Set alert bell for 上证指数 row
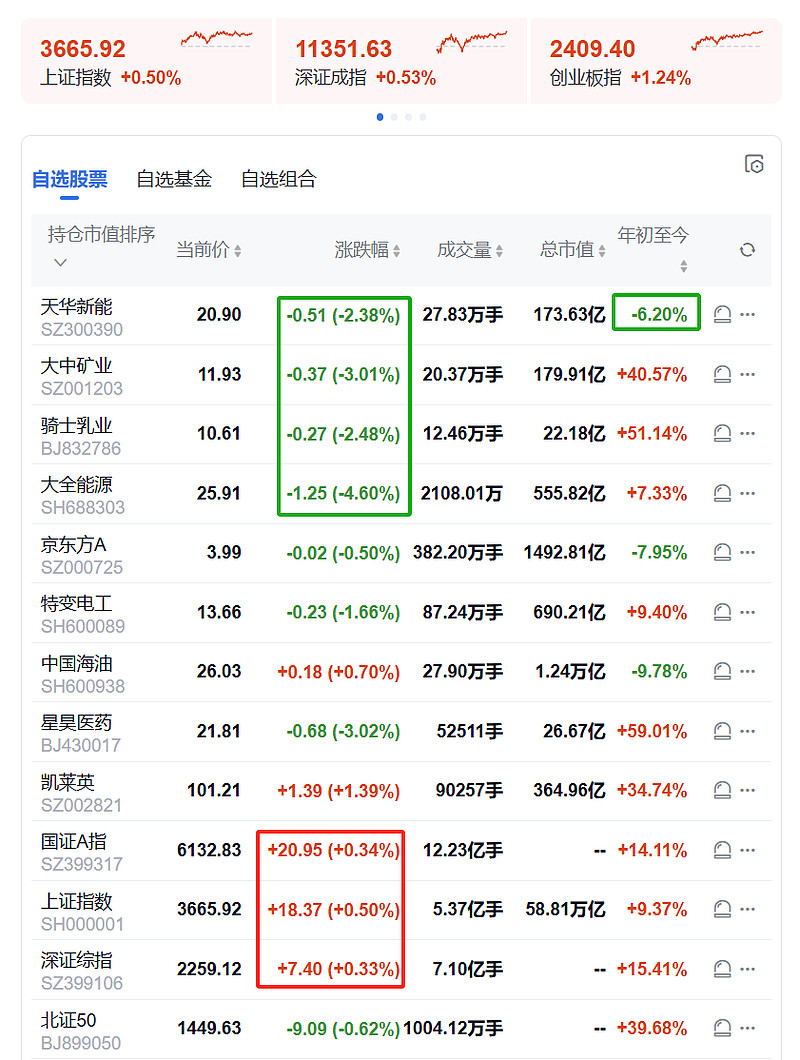The width and height of the screenshot is (800, 1060). pyautogui.click(x=722, y=909)
